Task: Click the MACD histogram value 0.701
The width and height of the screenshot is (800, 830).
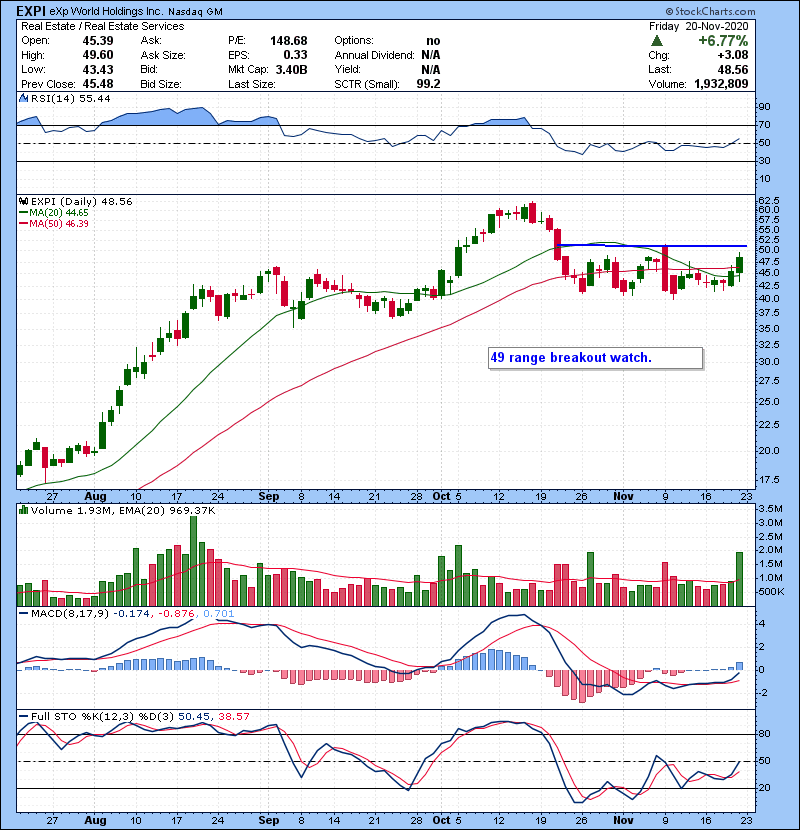Action: point(219,614)
